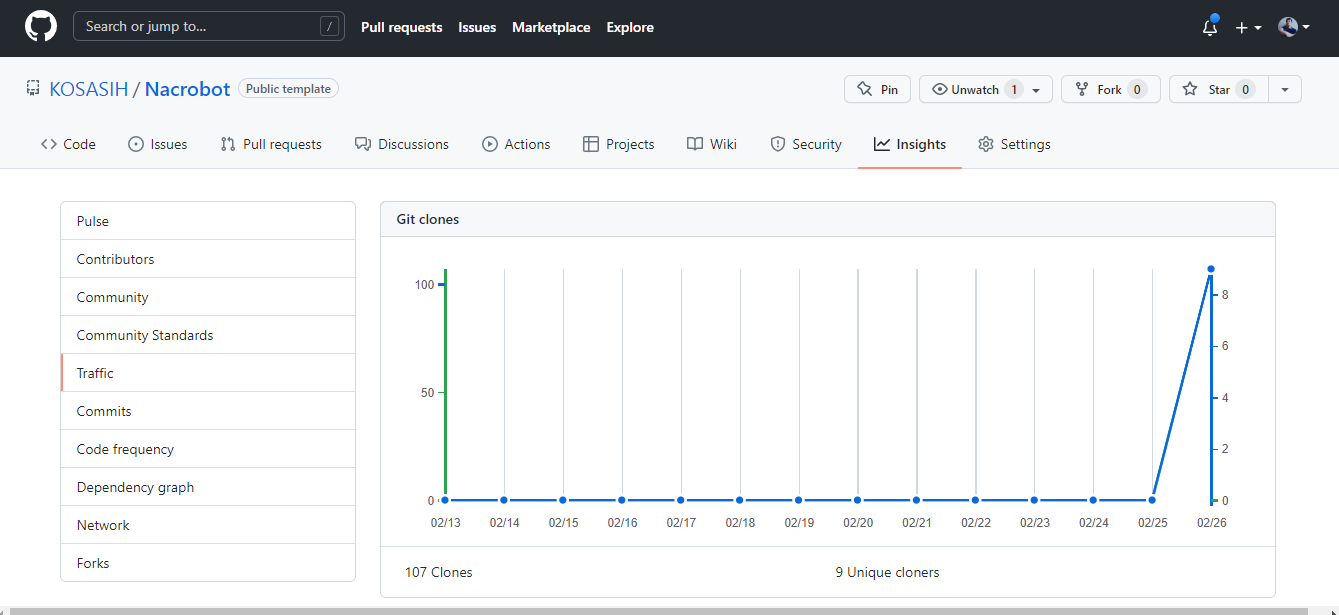The height and width of the screenshot is (615, 1339).
Task: Click the 02/13 data point on chart
Action: [445, 500]
